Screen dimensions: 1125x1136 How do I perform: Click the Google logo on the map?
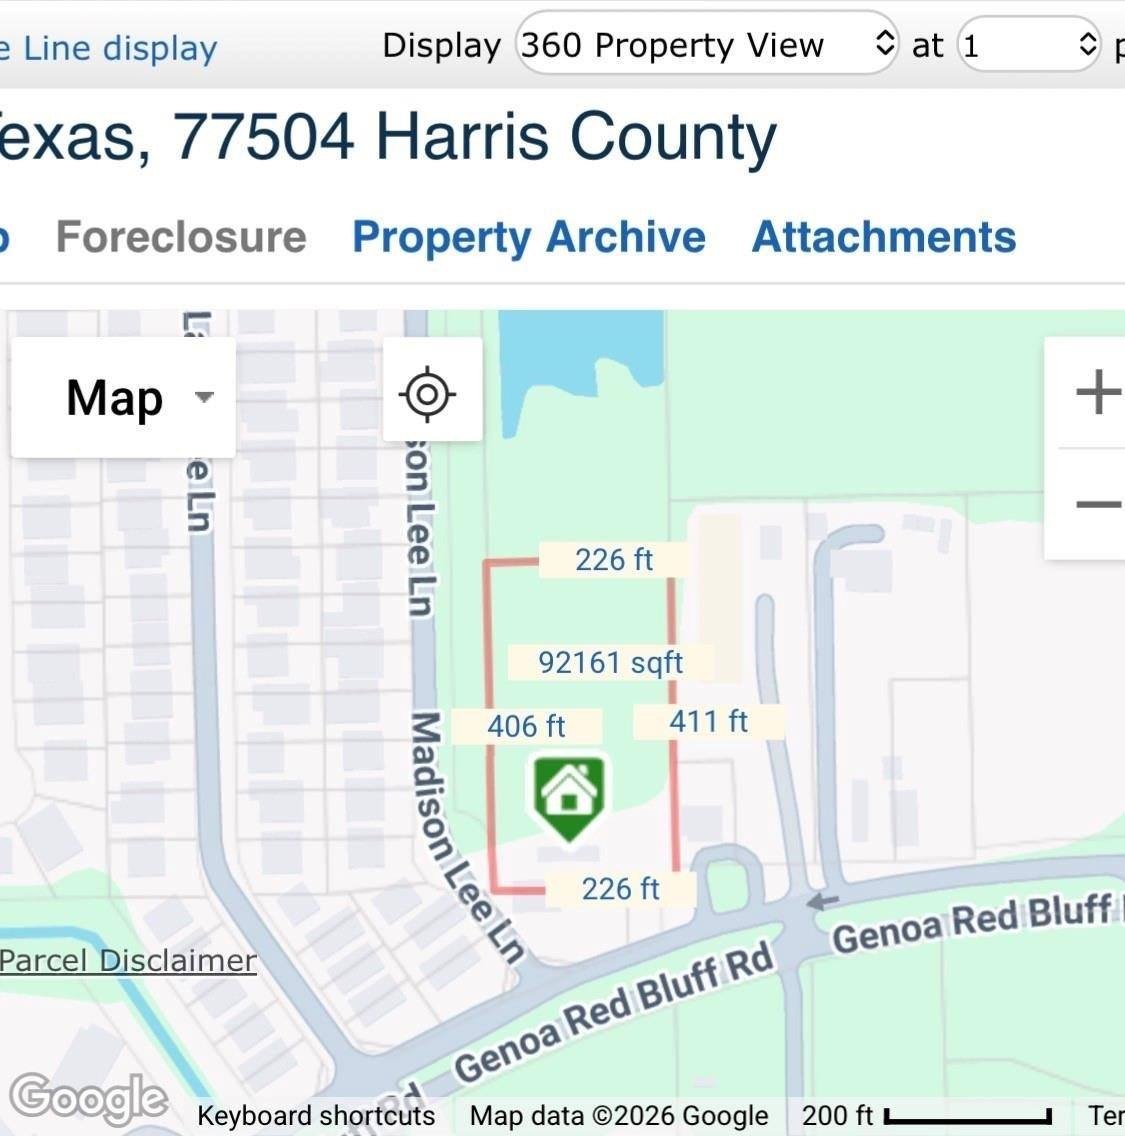88,1098
